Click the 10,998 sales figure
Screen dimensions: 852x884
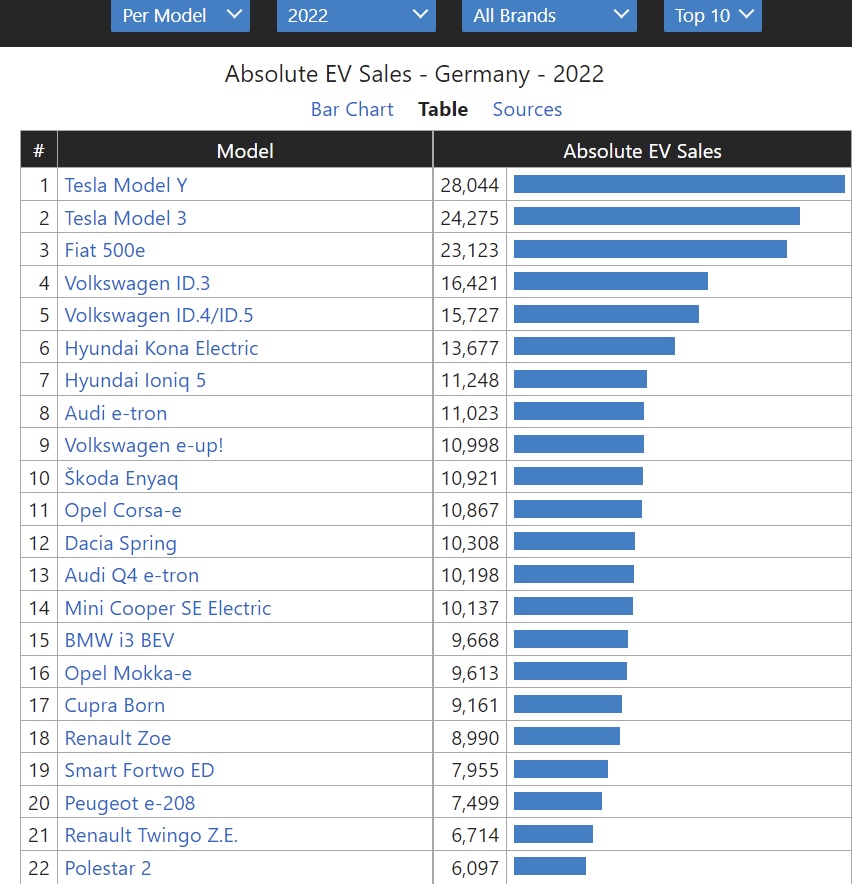pyautogui.click(x=470, y=445)
